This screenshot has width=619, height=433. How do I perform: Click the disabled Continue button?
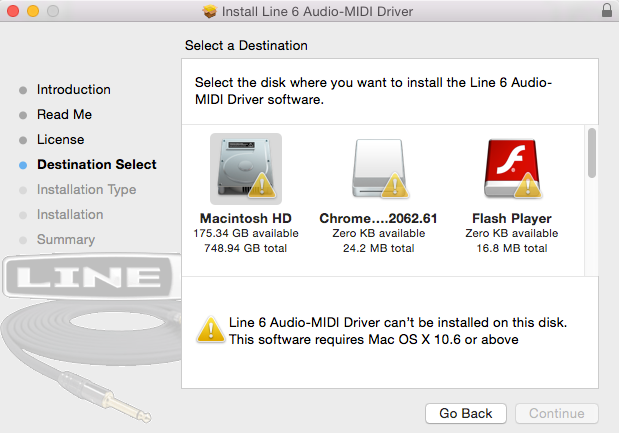pos(557,413)
